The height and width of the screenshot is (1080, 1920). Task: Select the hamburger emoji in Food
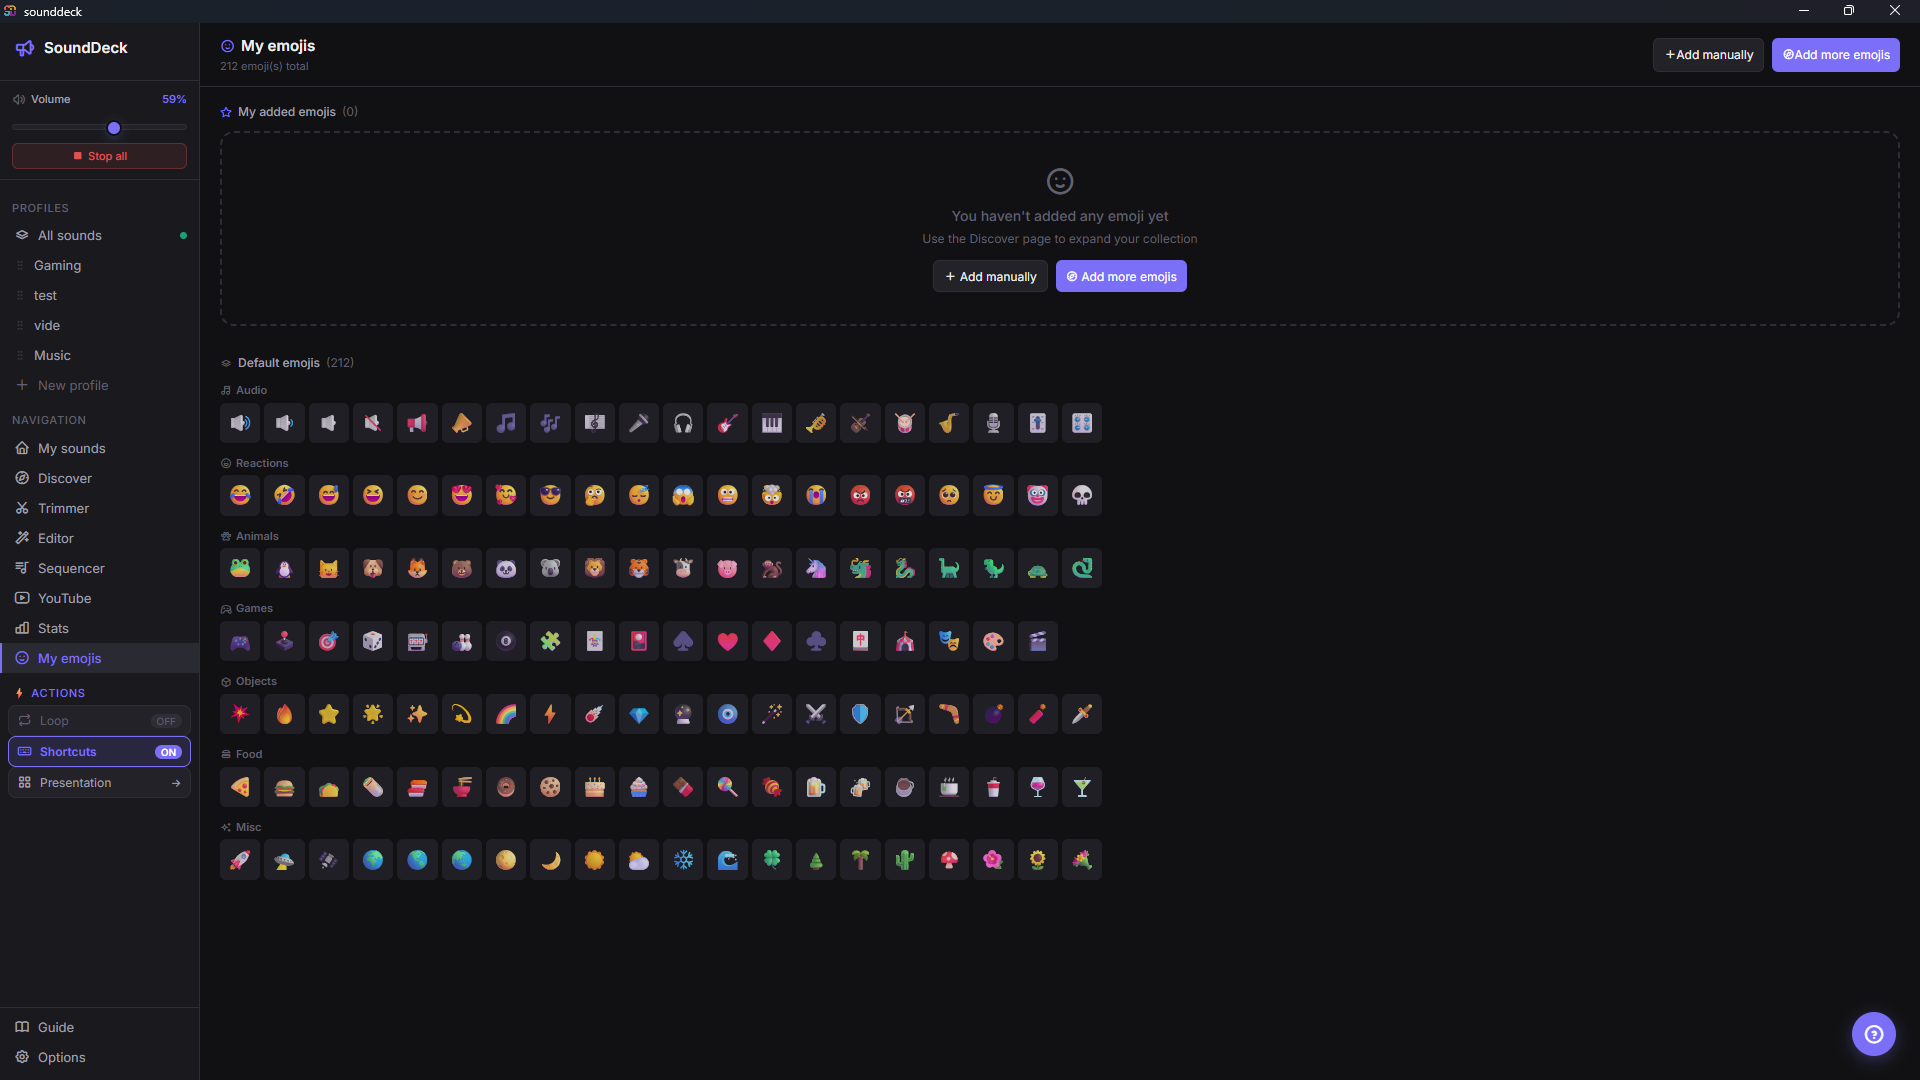pos(284,787)
